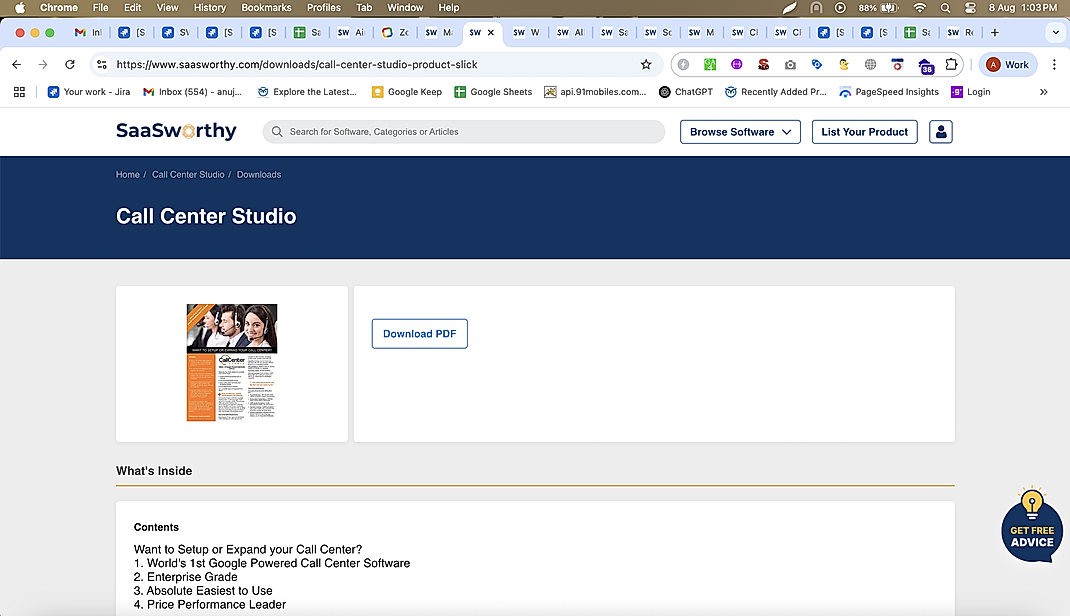Open the SaaSworthy account/profile icon
Screen dimensions: 1070x616
(940, 131)
